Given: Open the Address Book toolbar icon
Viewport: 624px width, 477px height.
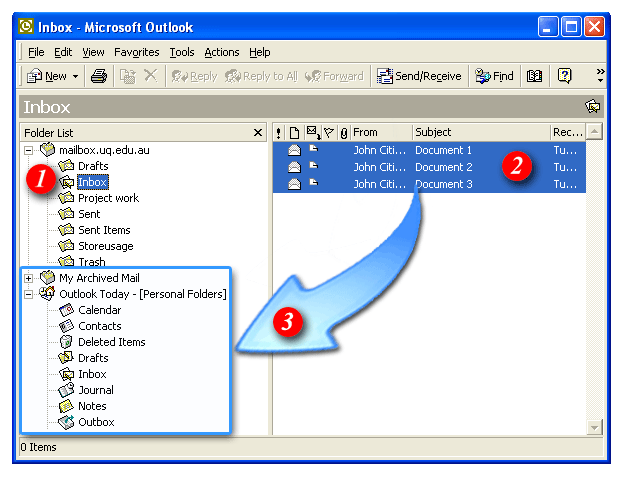Looking at the screenshot, I should tap(534, 76).
